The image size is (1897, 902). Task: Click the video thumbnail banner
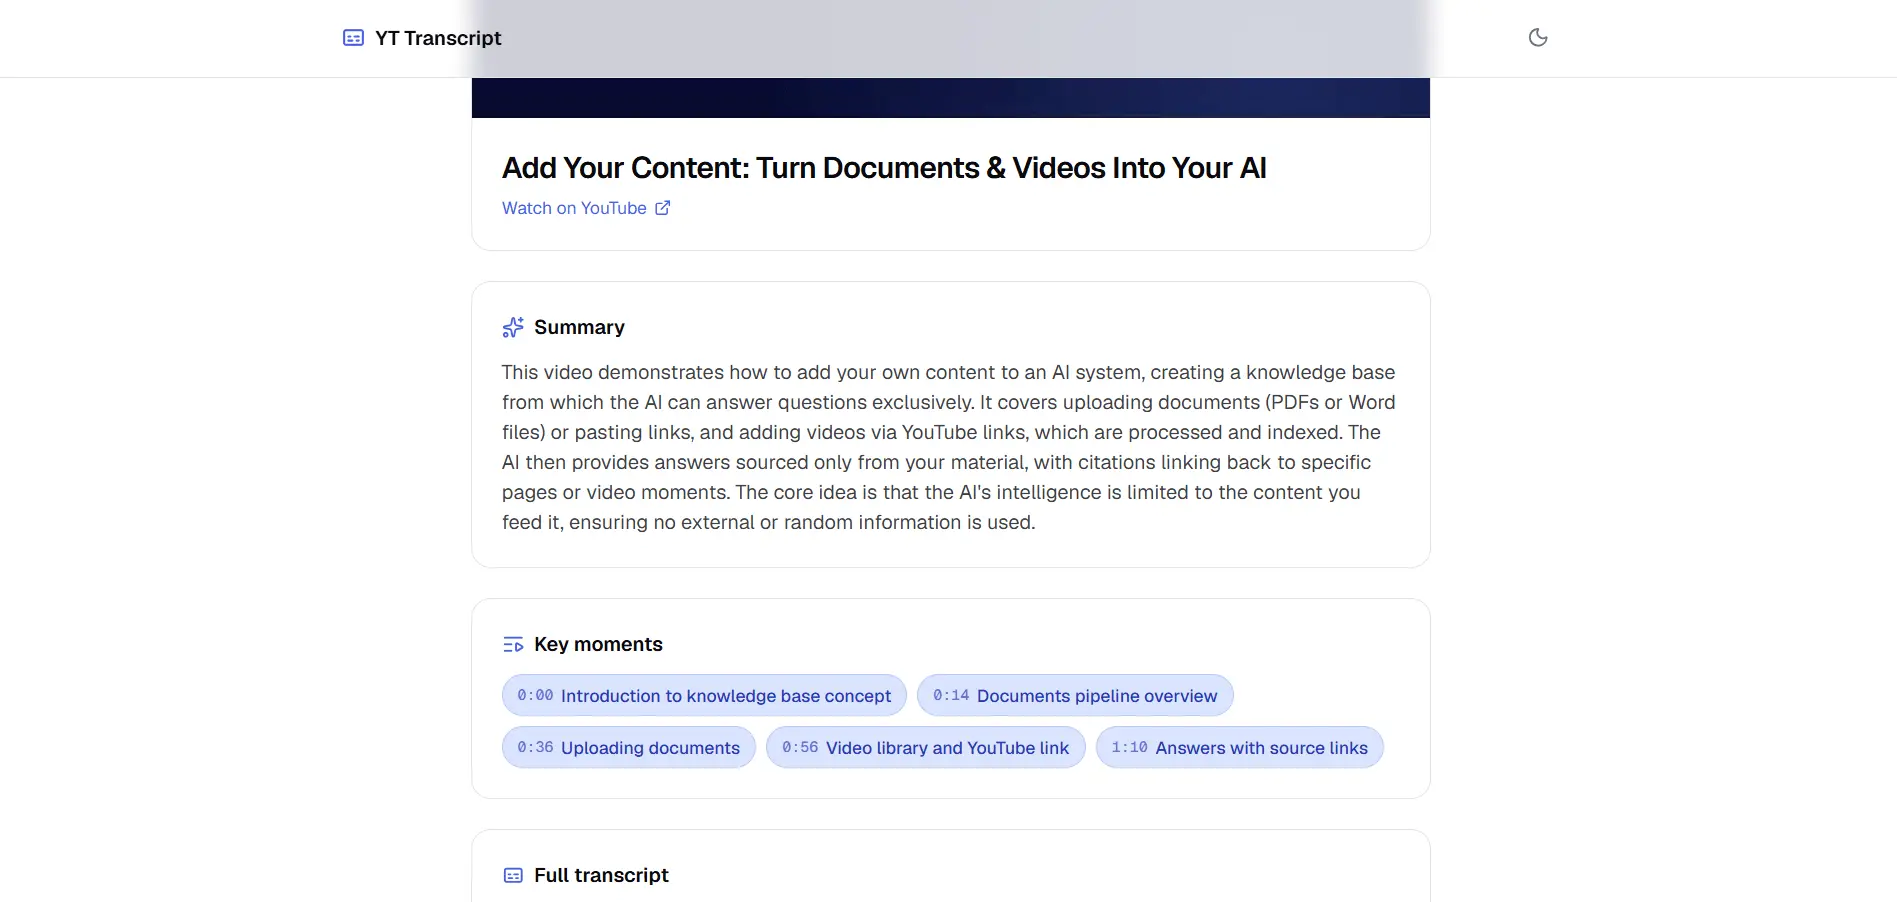point(951,97)
